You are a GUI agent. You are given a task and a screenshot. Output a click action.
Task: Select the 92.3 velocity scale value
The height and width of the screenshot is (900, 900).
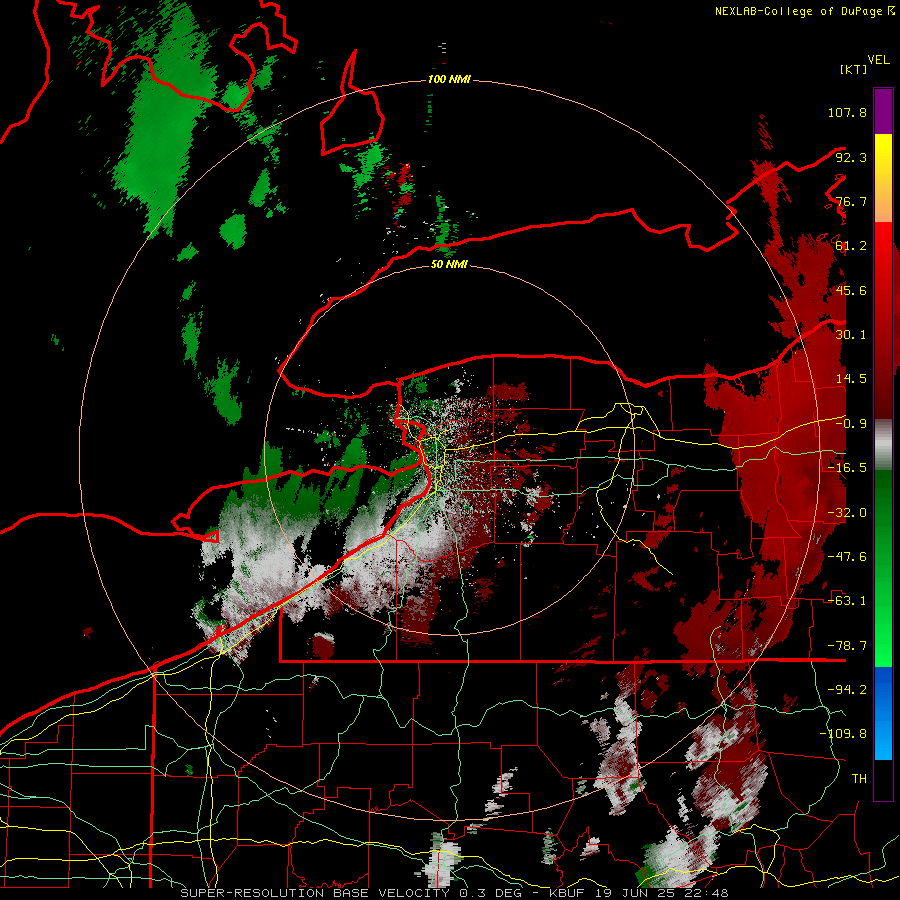(x=851, y=157)
